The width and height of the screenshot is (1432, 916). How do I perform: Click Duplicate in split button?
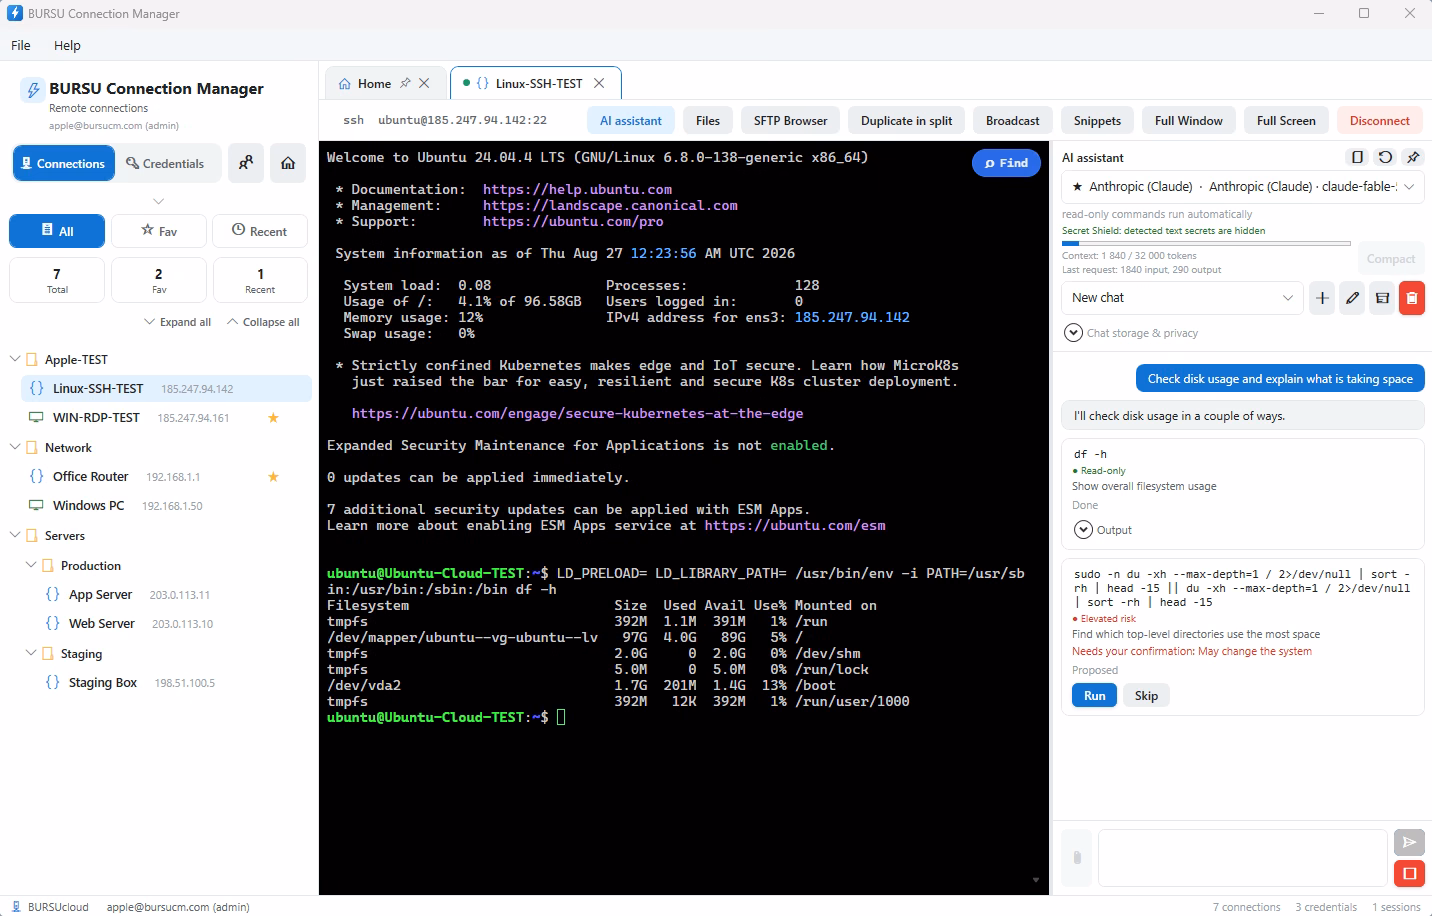(907, 121)
